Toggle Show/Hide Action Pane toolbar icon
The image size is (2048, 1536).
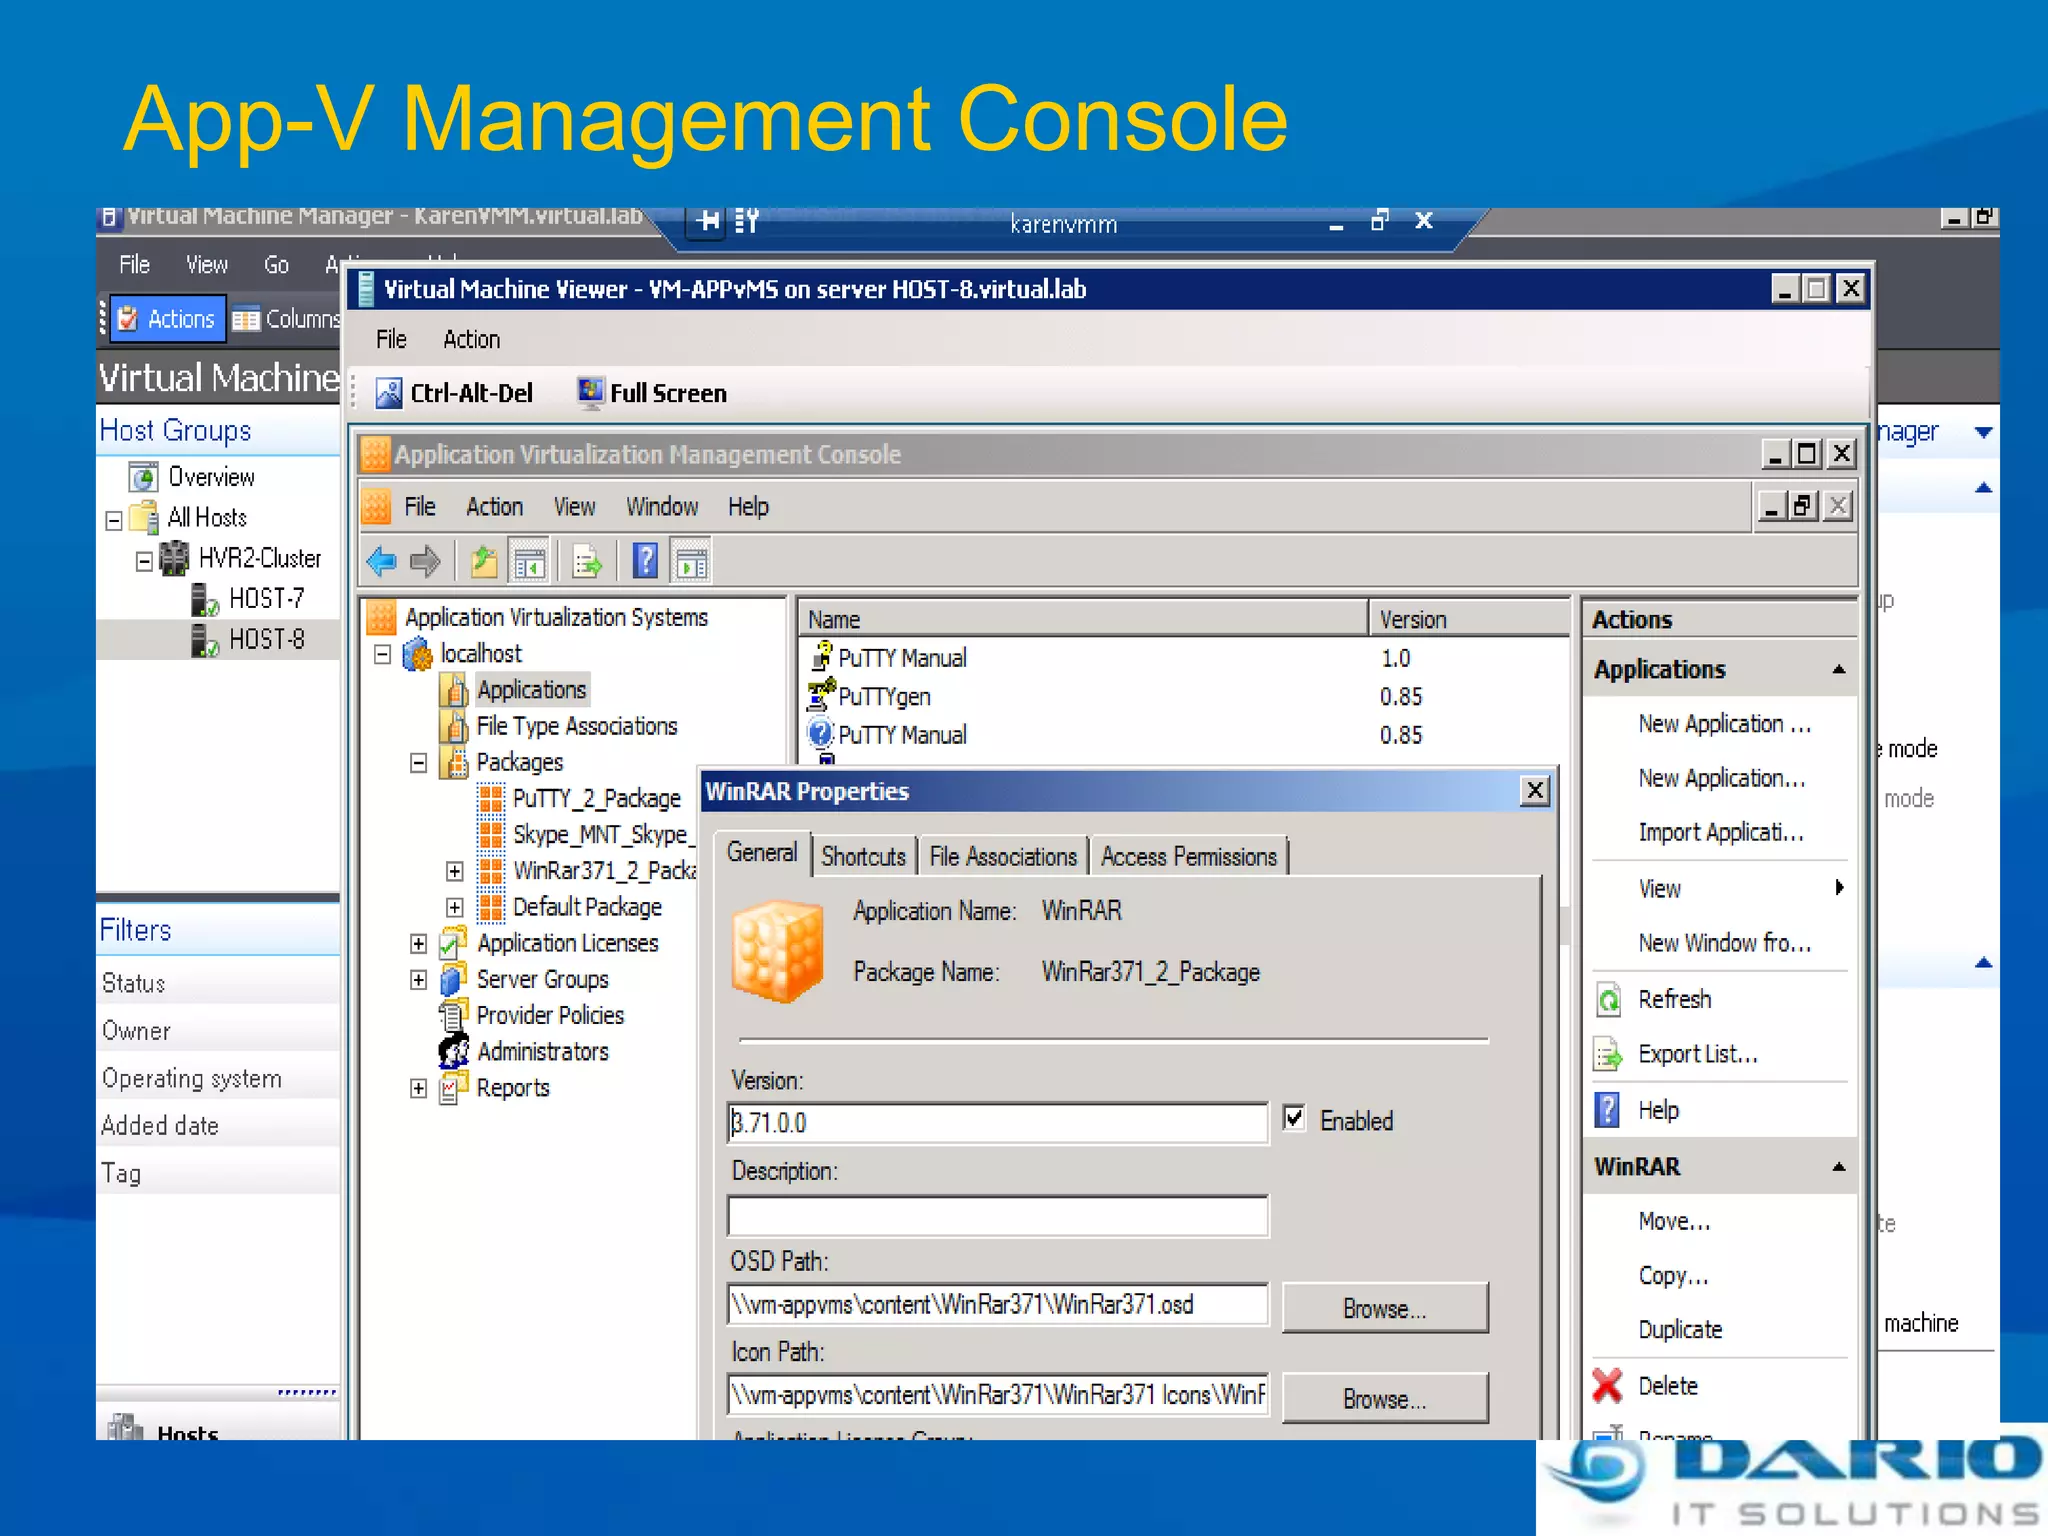691,562
